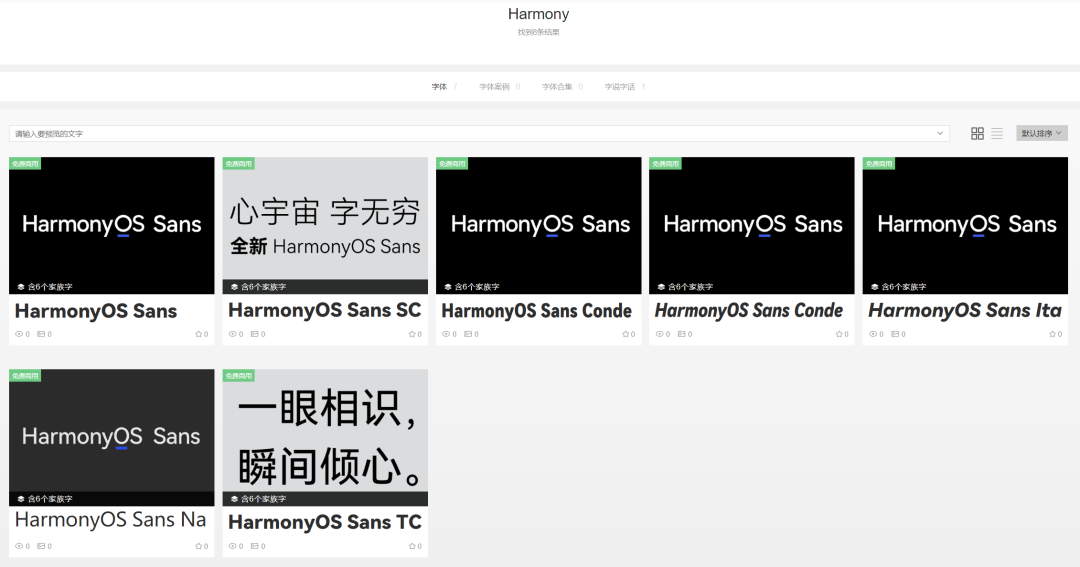Switch to grid view layout
The width and height of the screenshot is (1080, 567).
pyautogui.click(x=977, y=133)
